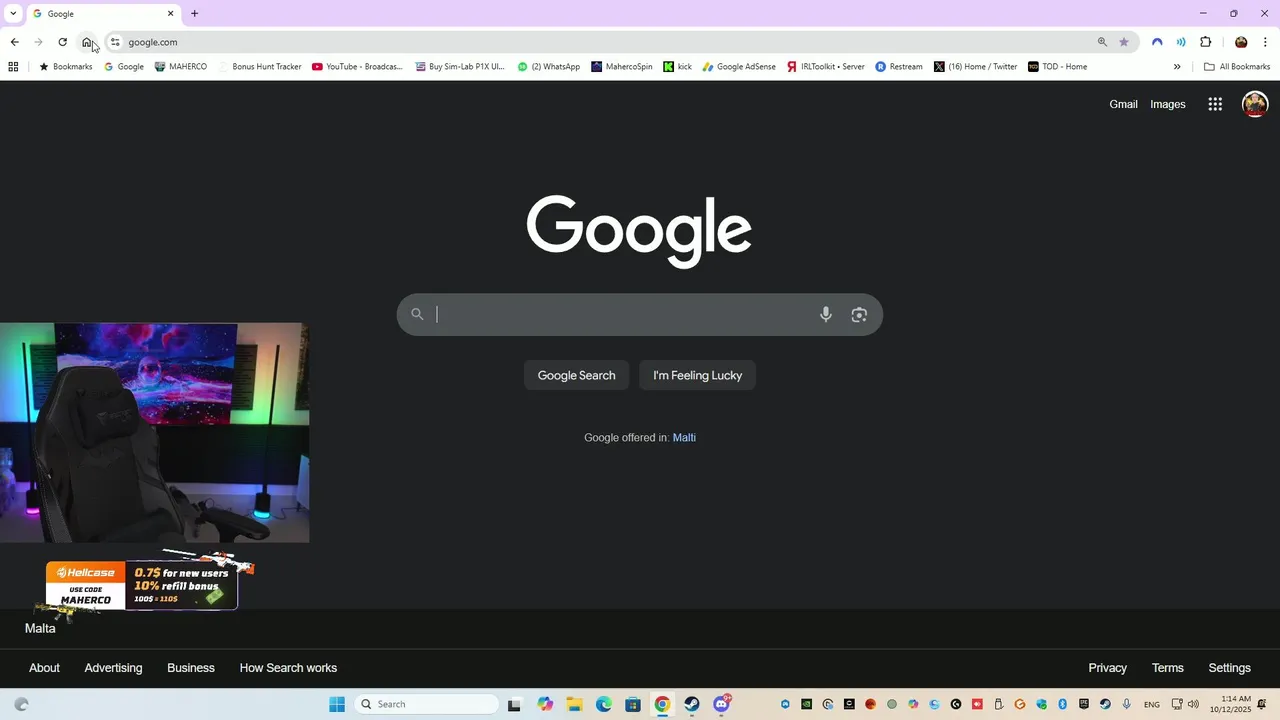Viewport: 1280px width, 720px height.
Task: Open the MahercoSpin bookmark
Action: [622, 67]
